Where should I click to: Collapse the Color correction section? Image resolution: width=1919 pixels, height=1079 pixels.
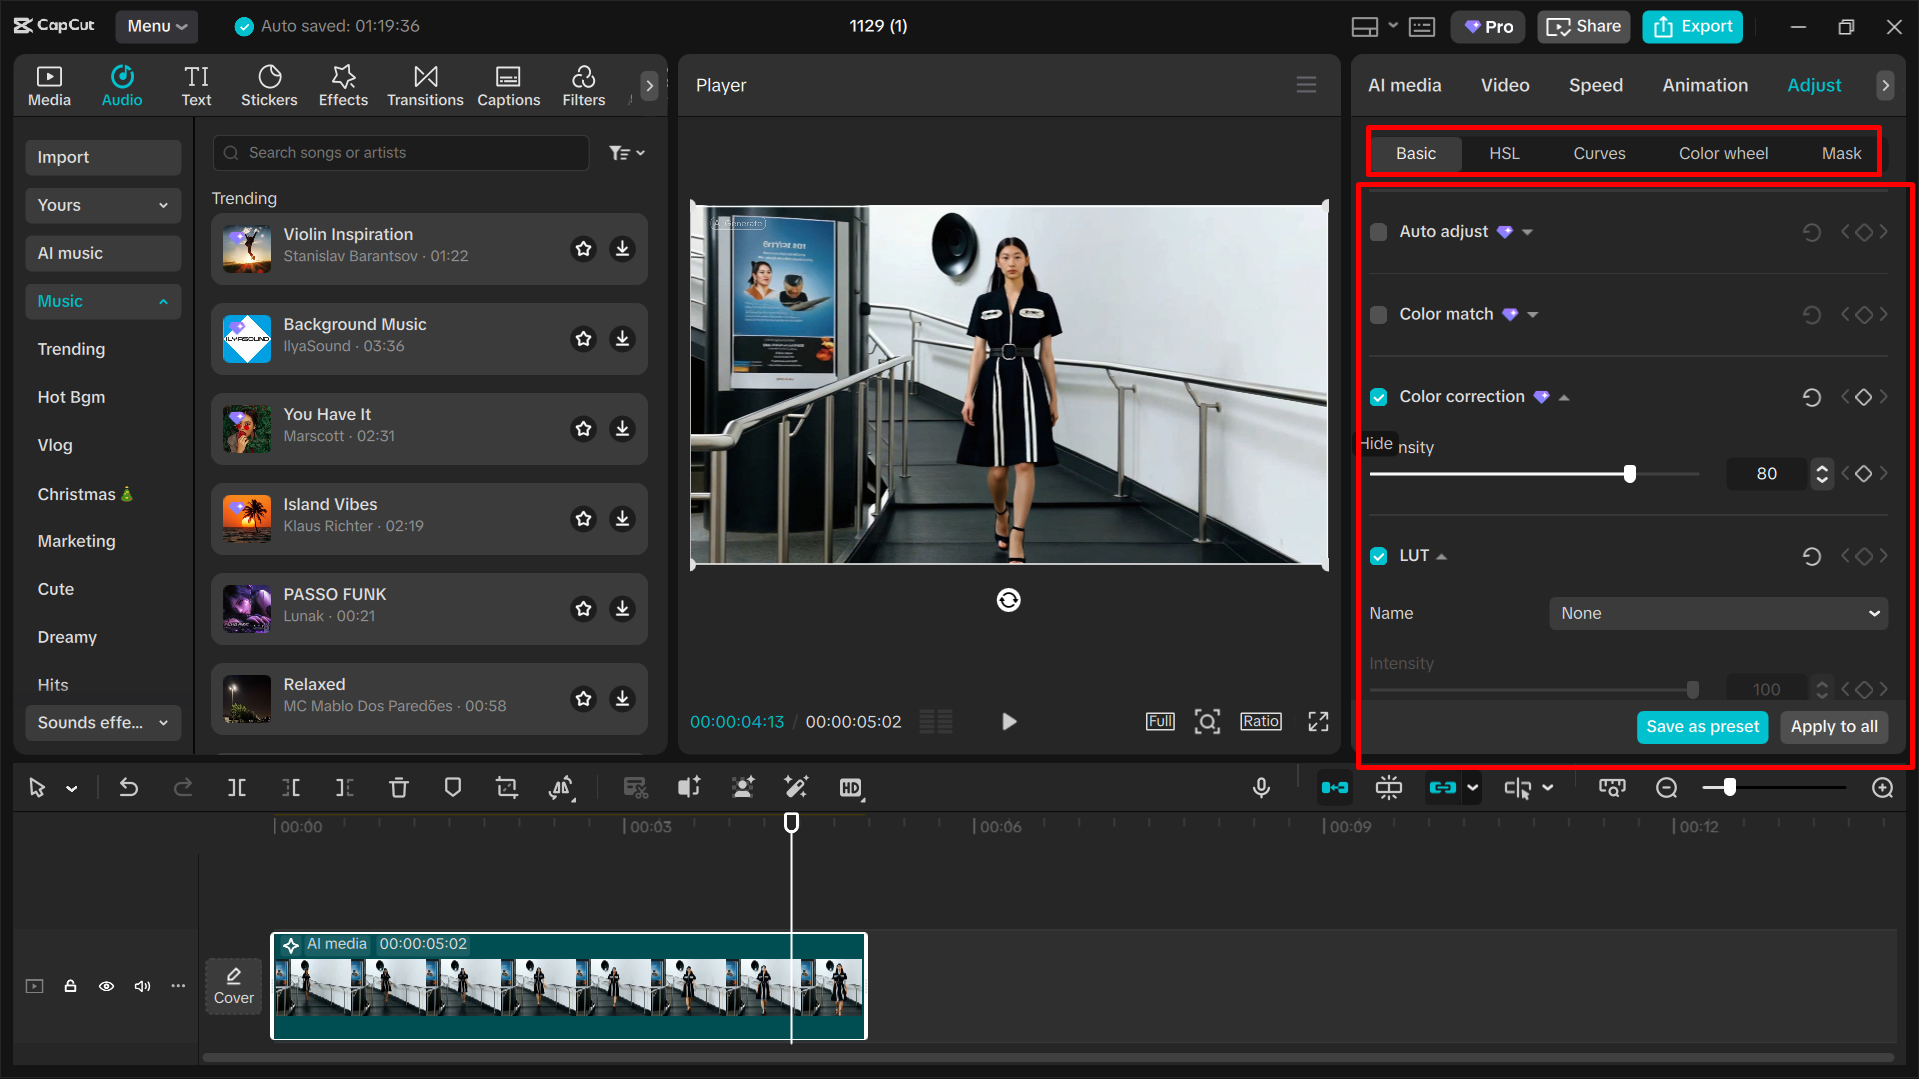click(x=1564, y=396)
